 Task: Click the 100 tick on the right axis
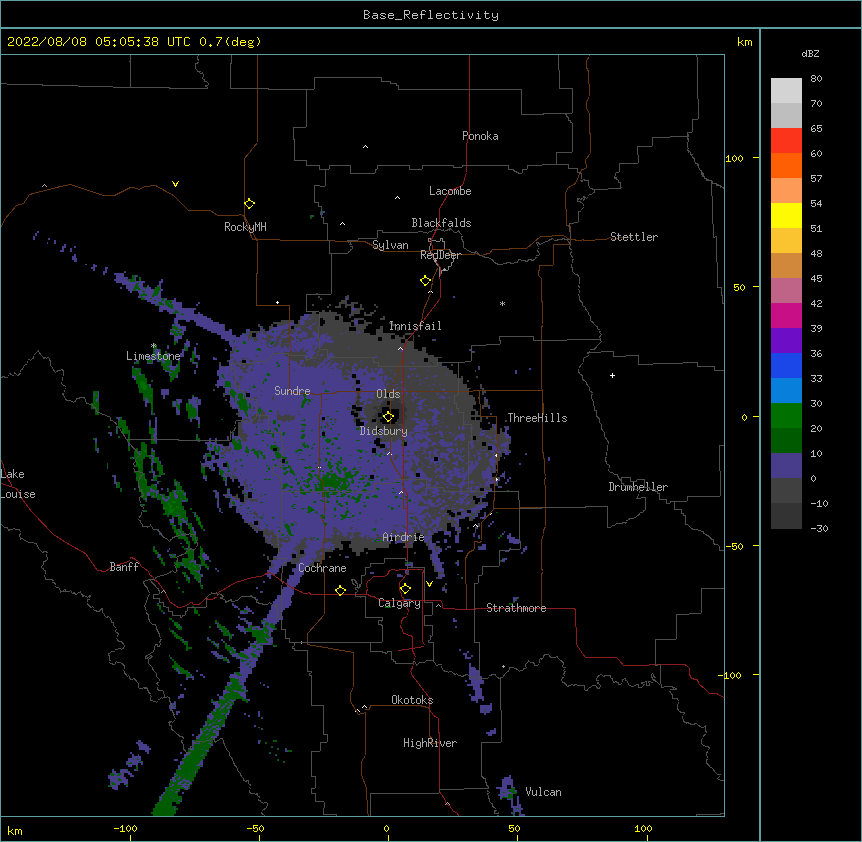734,158
